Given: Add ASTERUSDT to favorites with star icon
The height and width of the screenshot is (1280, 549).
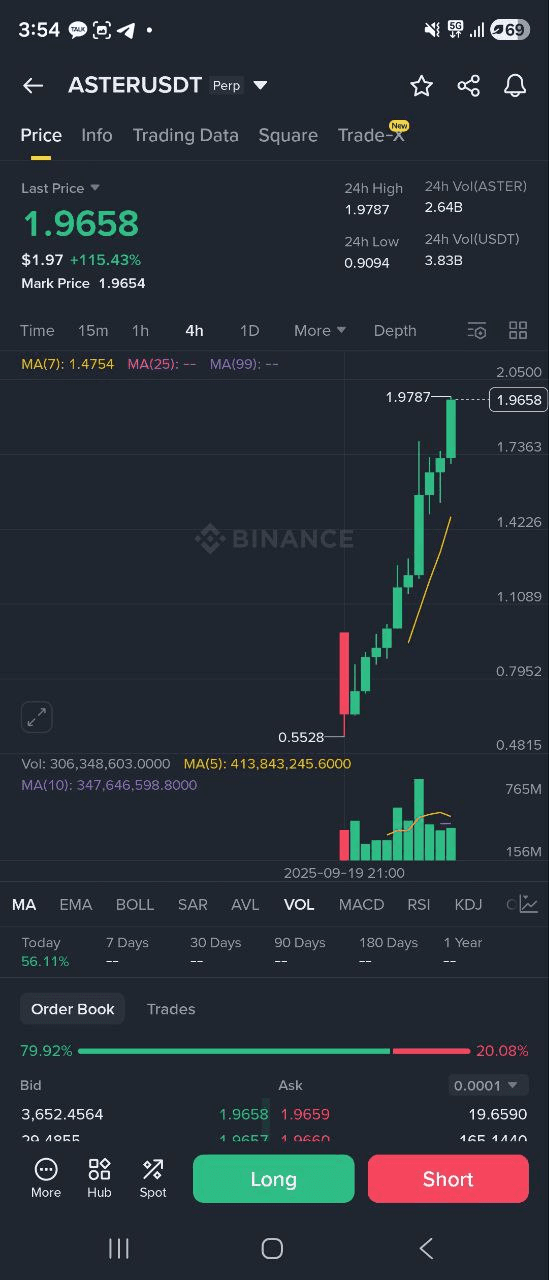Looking at the screenshot, I should 422,86.
